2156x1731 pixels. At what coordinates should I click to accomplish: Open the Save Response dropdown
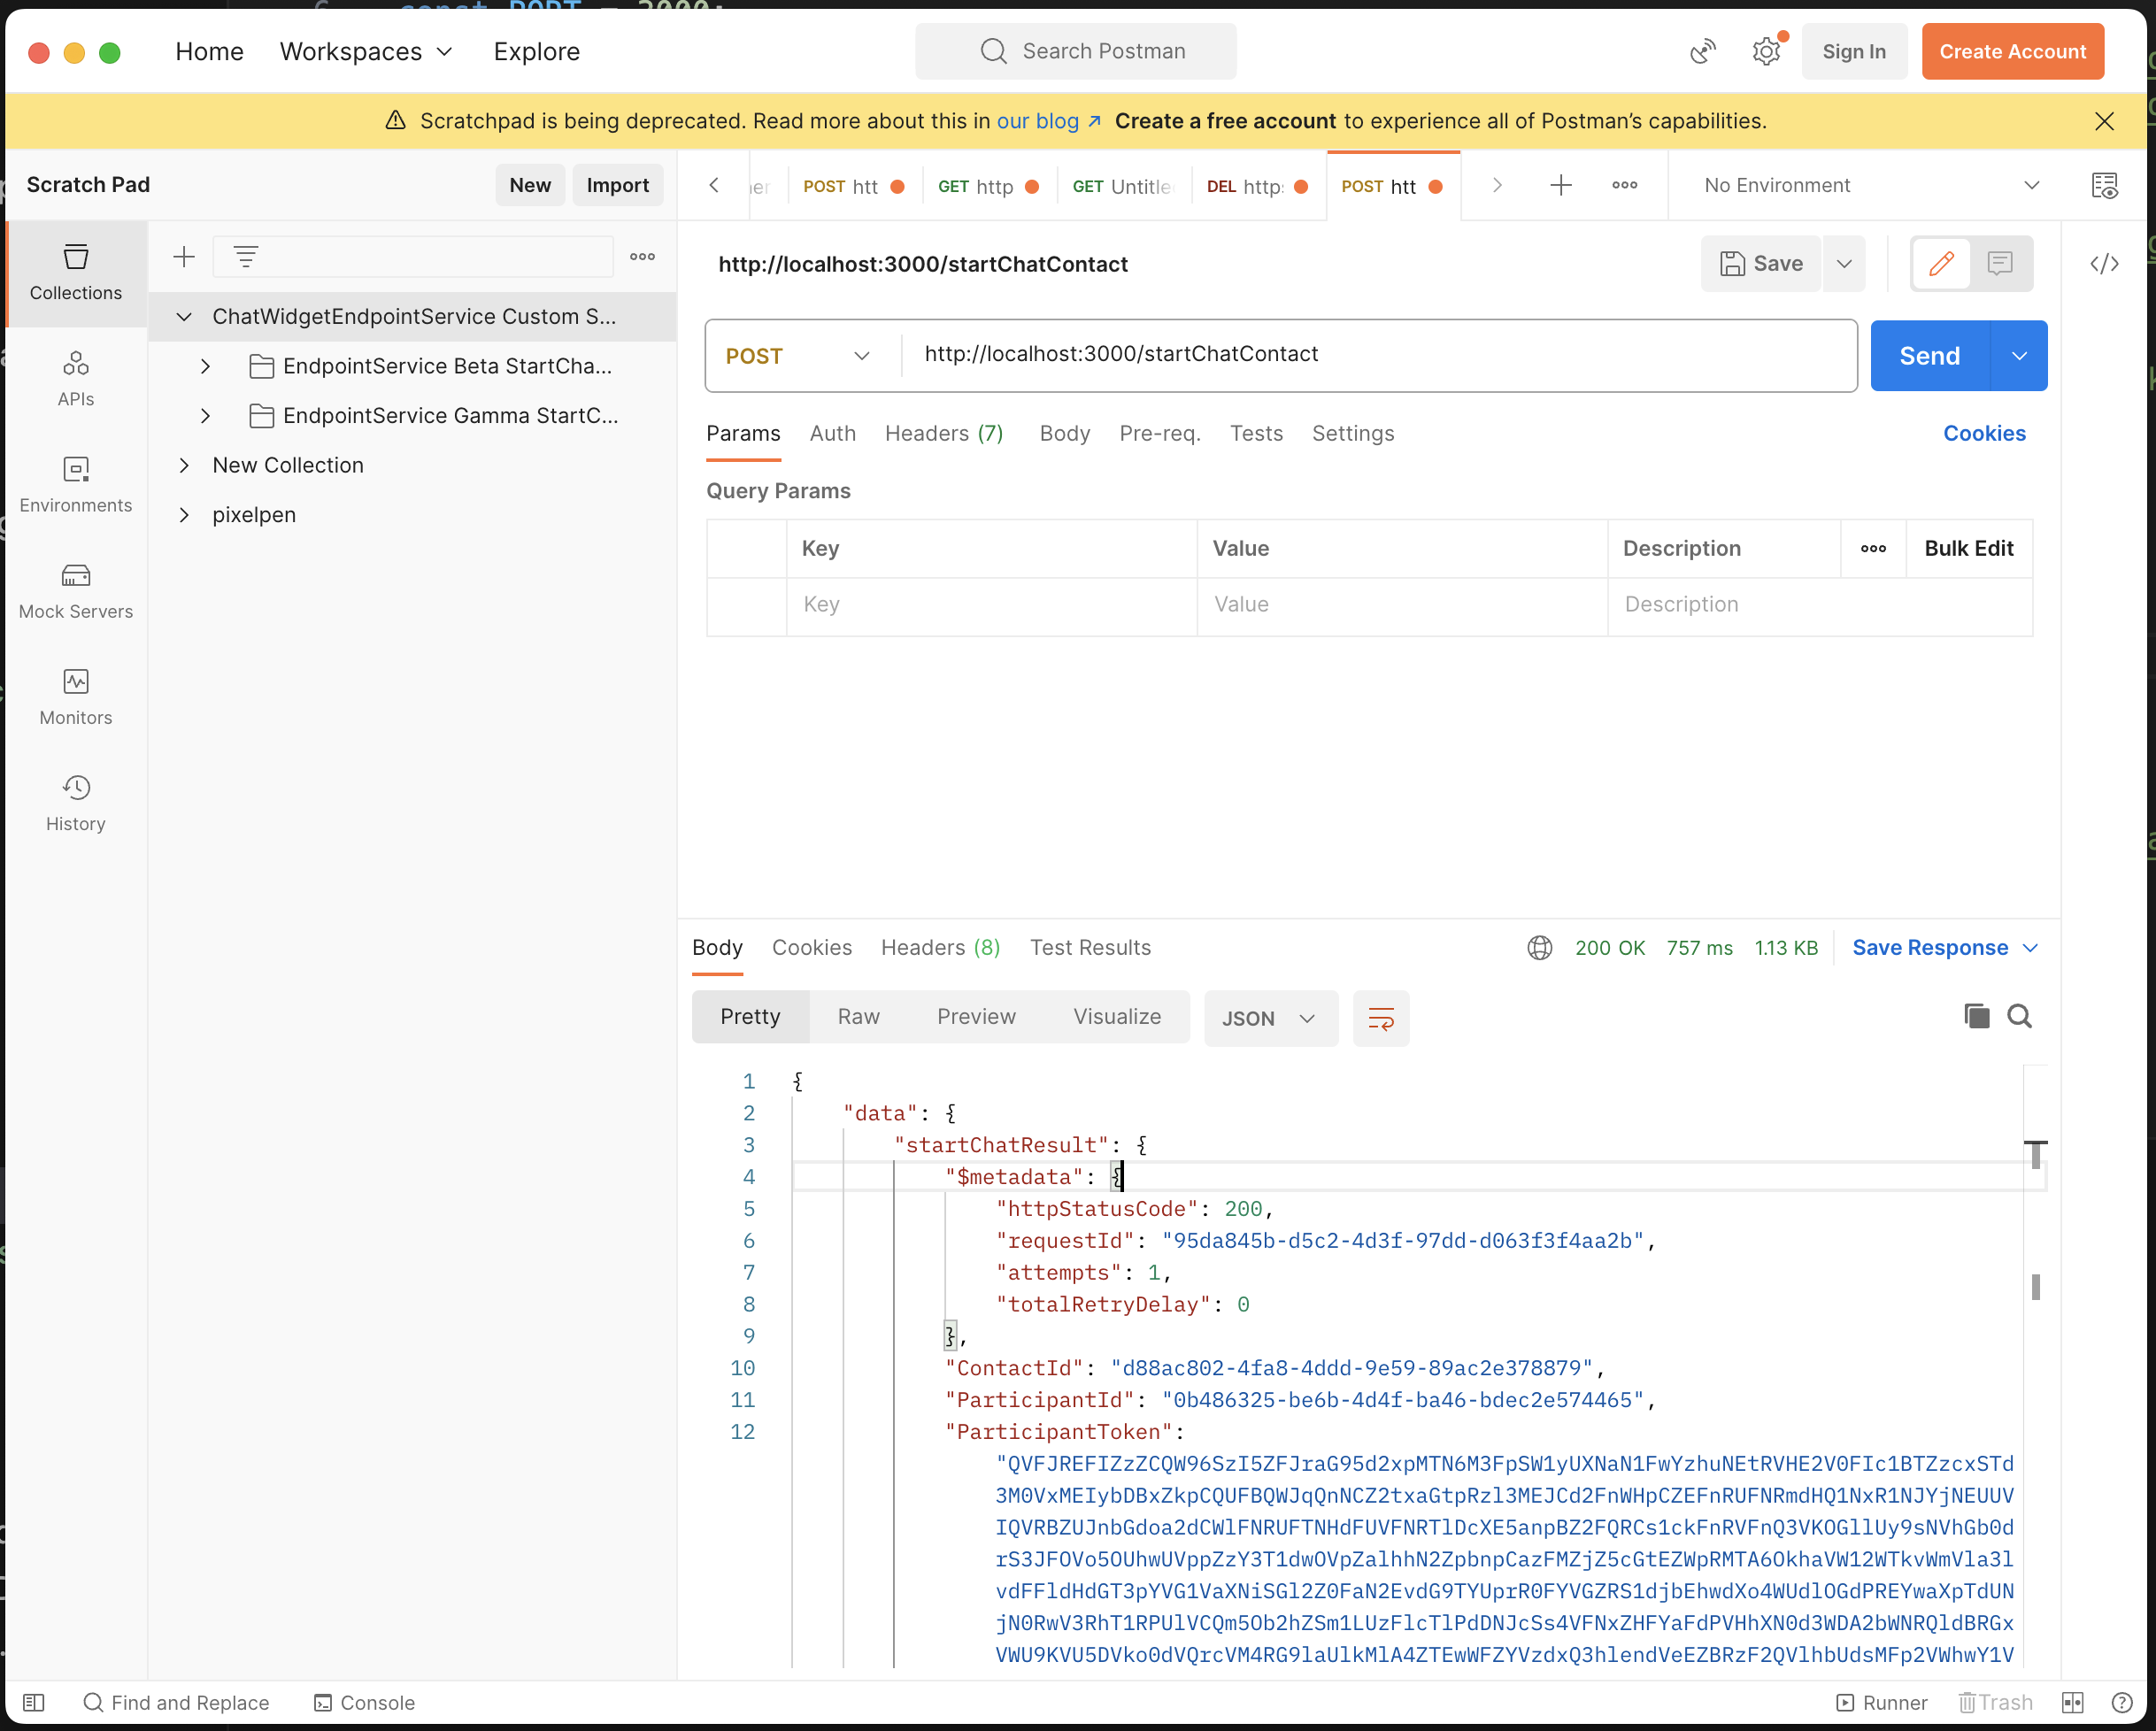pyautogui.click(x=1945, y=947)
